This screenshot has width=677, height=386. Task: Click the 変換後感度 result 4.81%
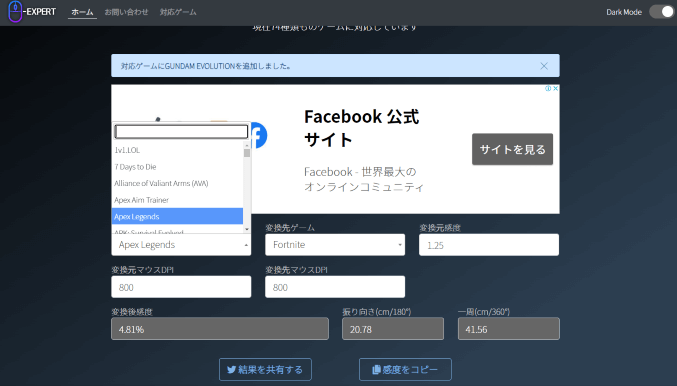coord(220,329)
